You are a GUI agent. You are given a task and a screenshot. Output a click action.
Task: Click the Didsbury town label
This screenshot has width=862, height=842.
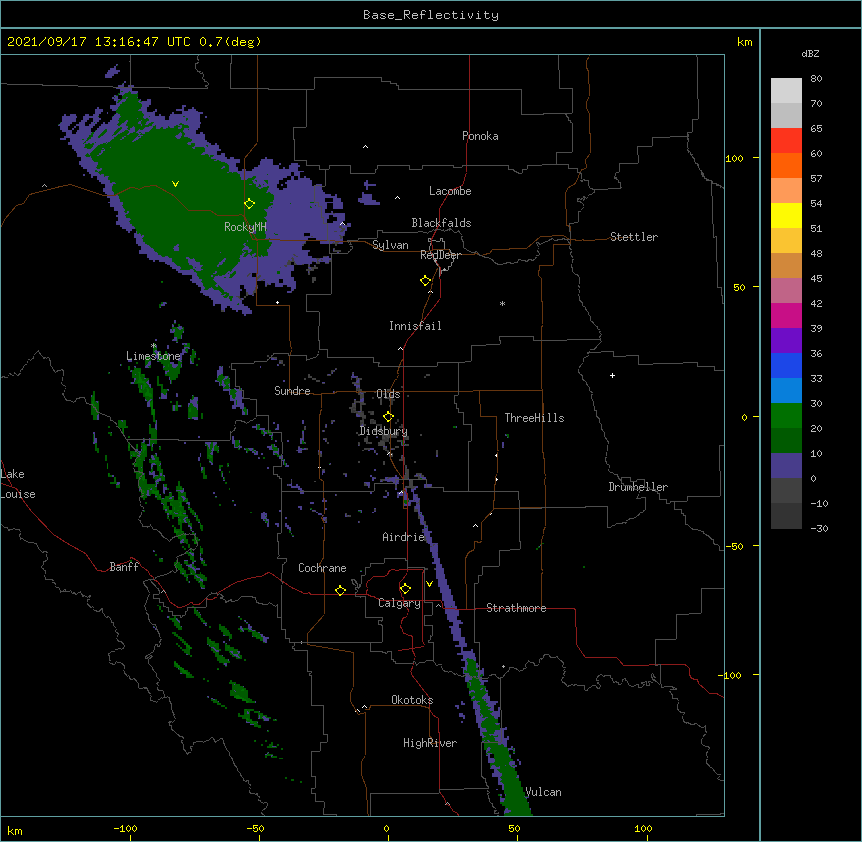point(384,431)
